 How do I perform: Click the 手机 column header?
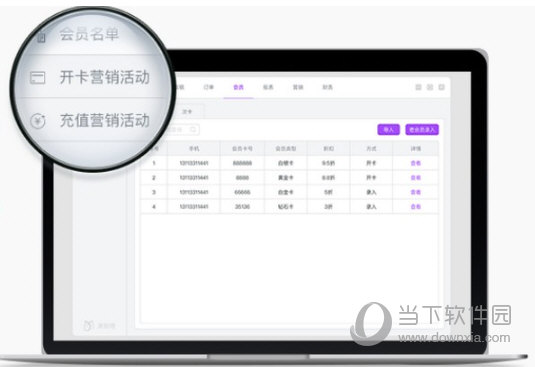(x=194, y=149)
